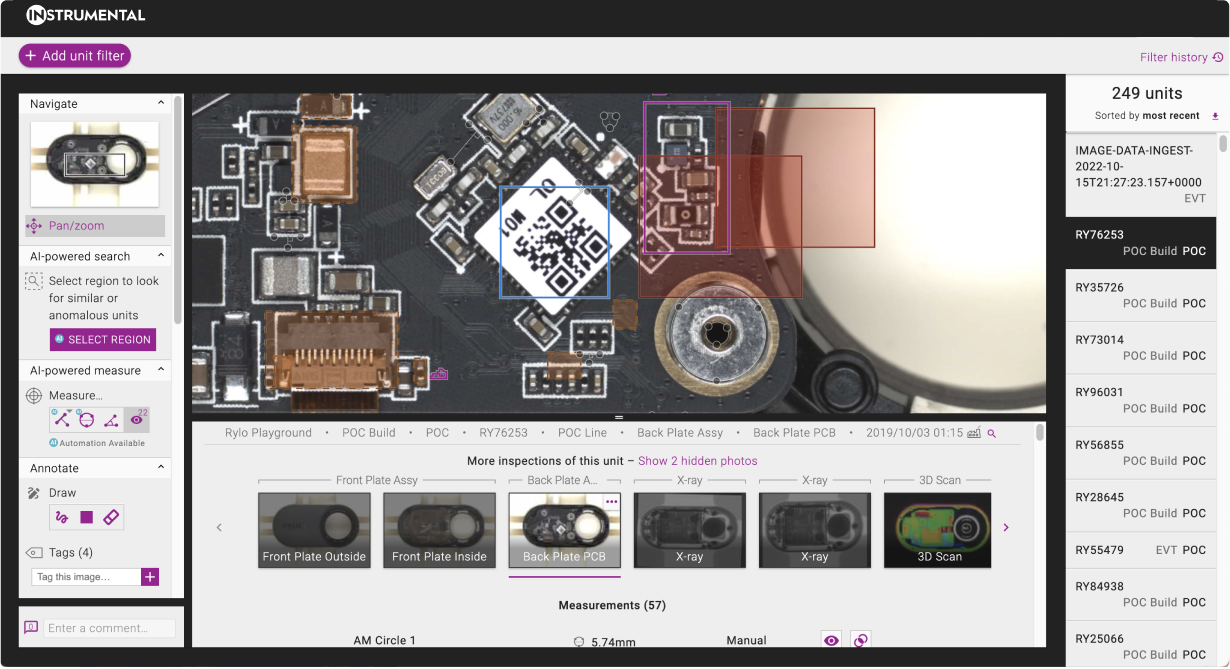
Task: Click Add unit filter button
Action: pos(75,56)
